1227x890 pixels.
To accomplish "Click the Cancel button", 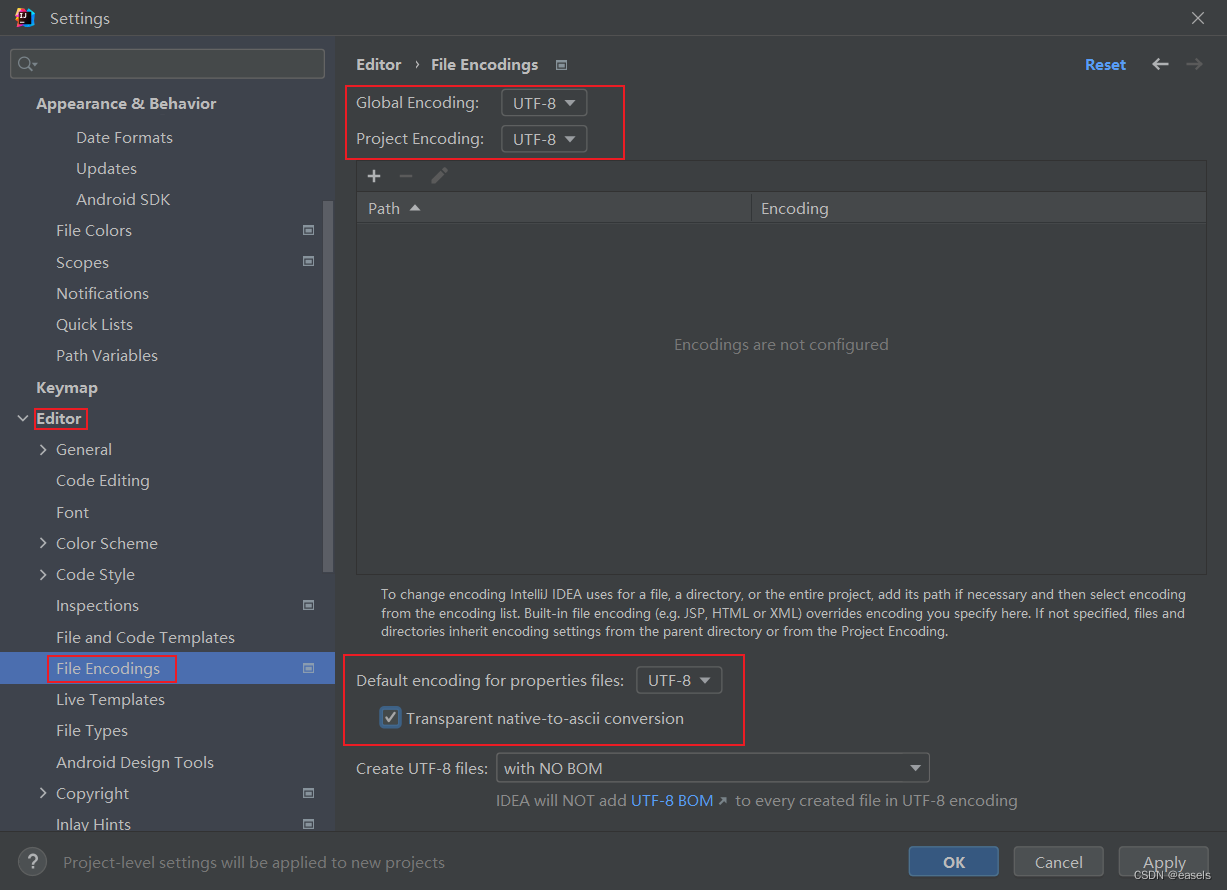I will (x=1059, y=862).
